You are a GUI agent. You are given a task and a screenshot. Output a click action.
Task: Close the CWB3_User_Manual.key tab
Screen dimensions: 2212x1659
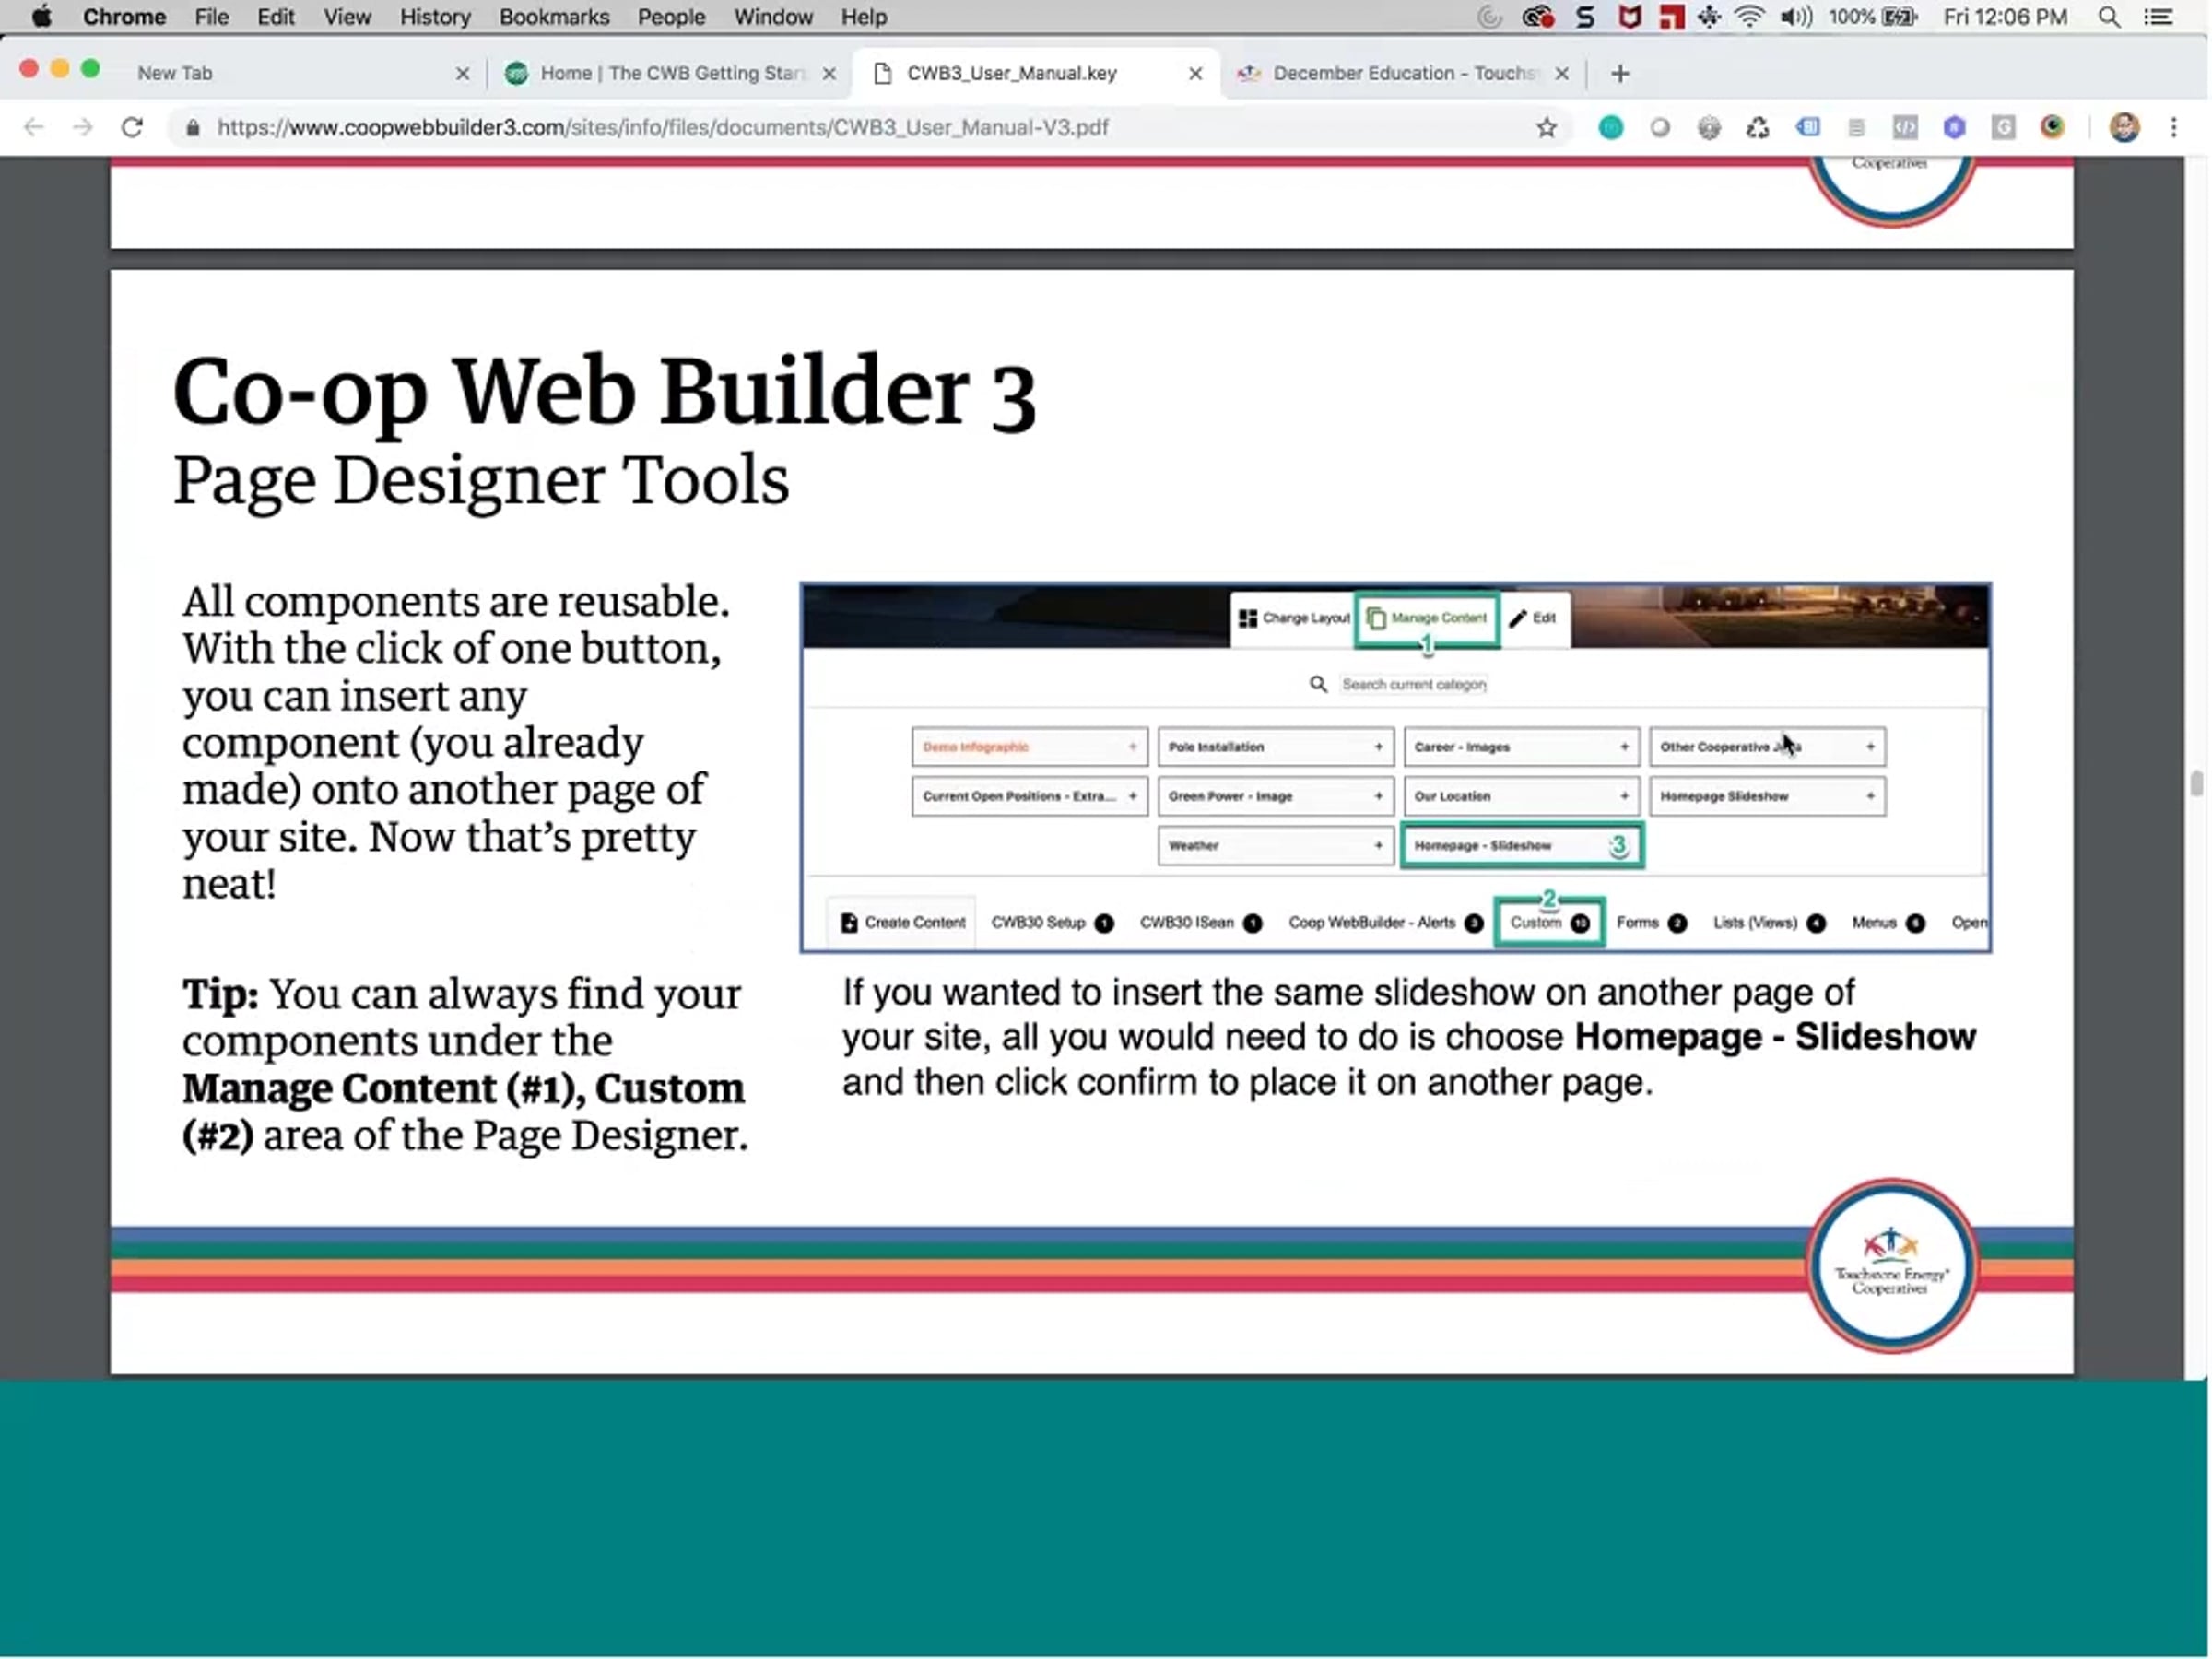click(1195, 73)
